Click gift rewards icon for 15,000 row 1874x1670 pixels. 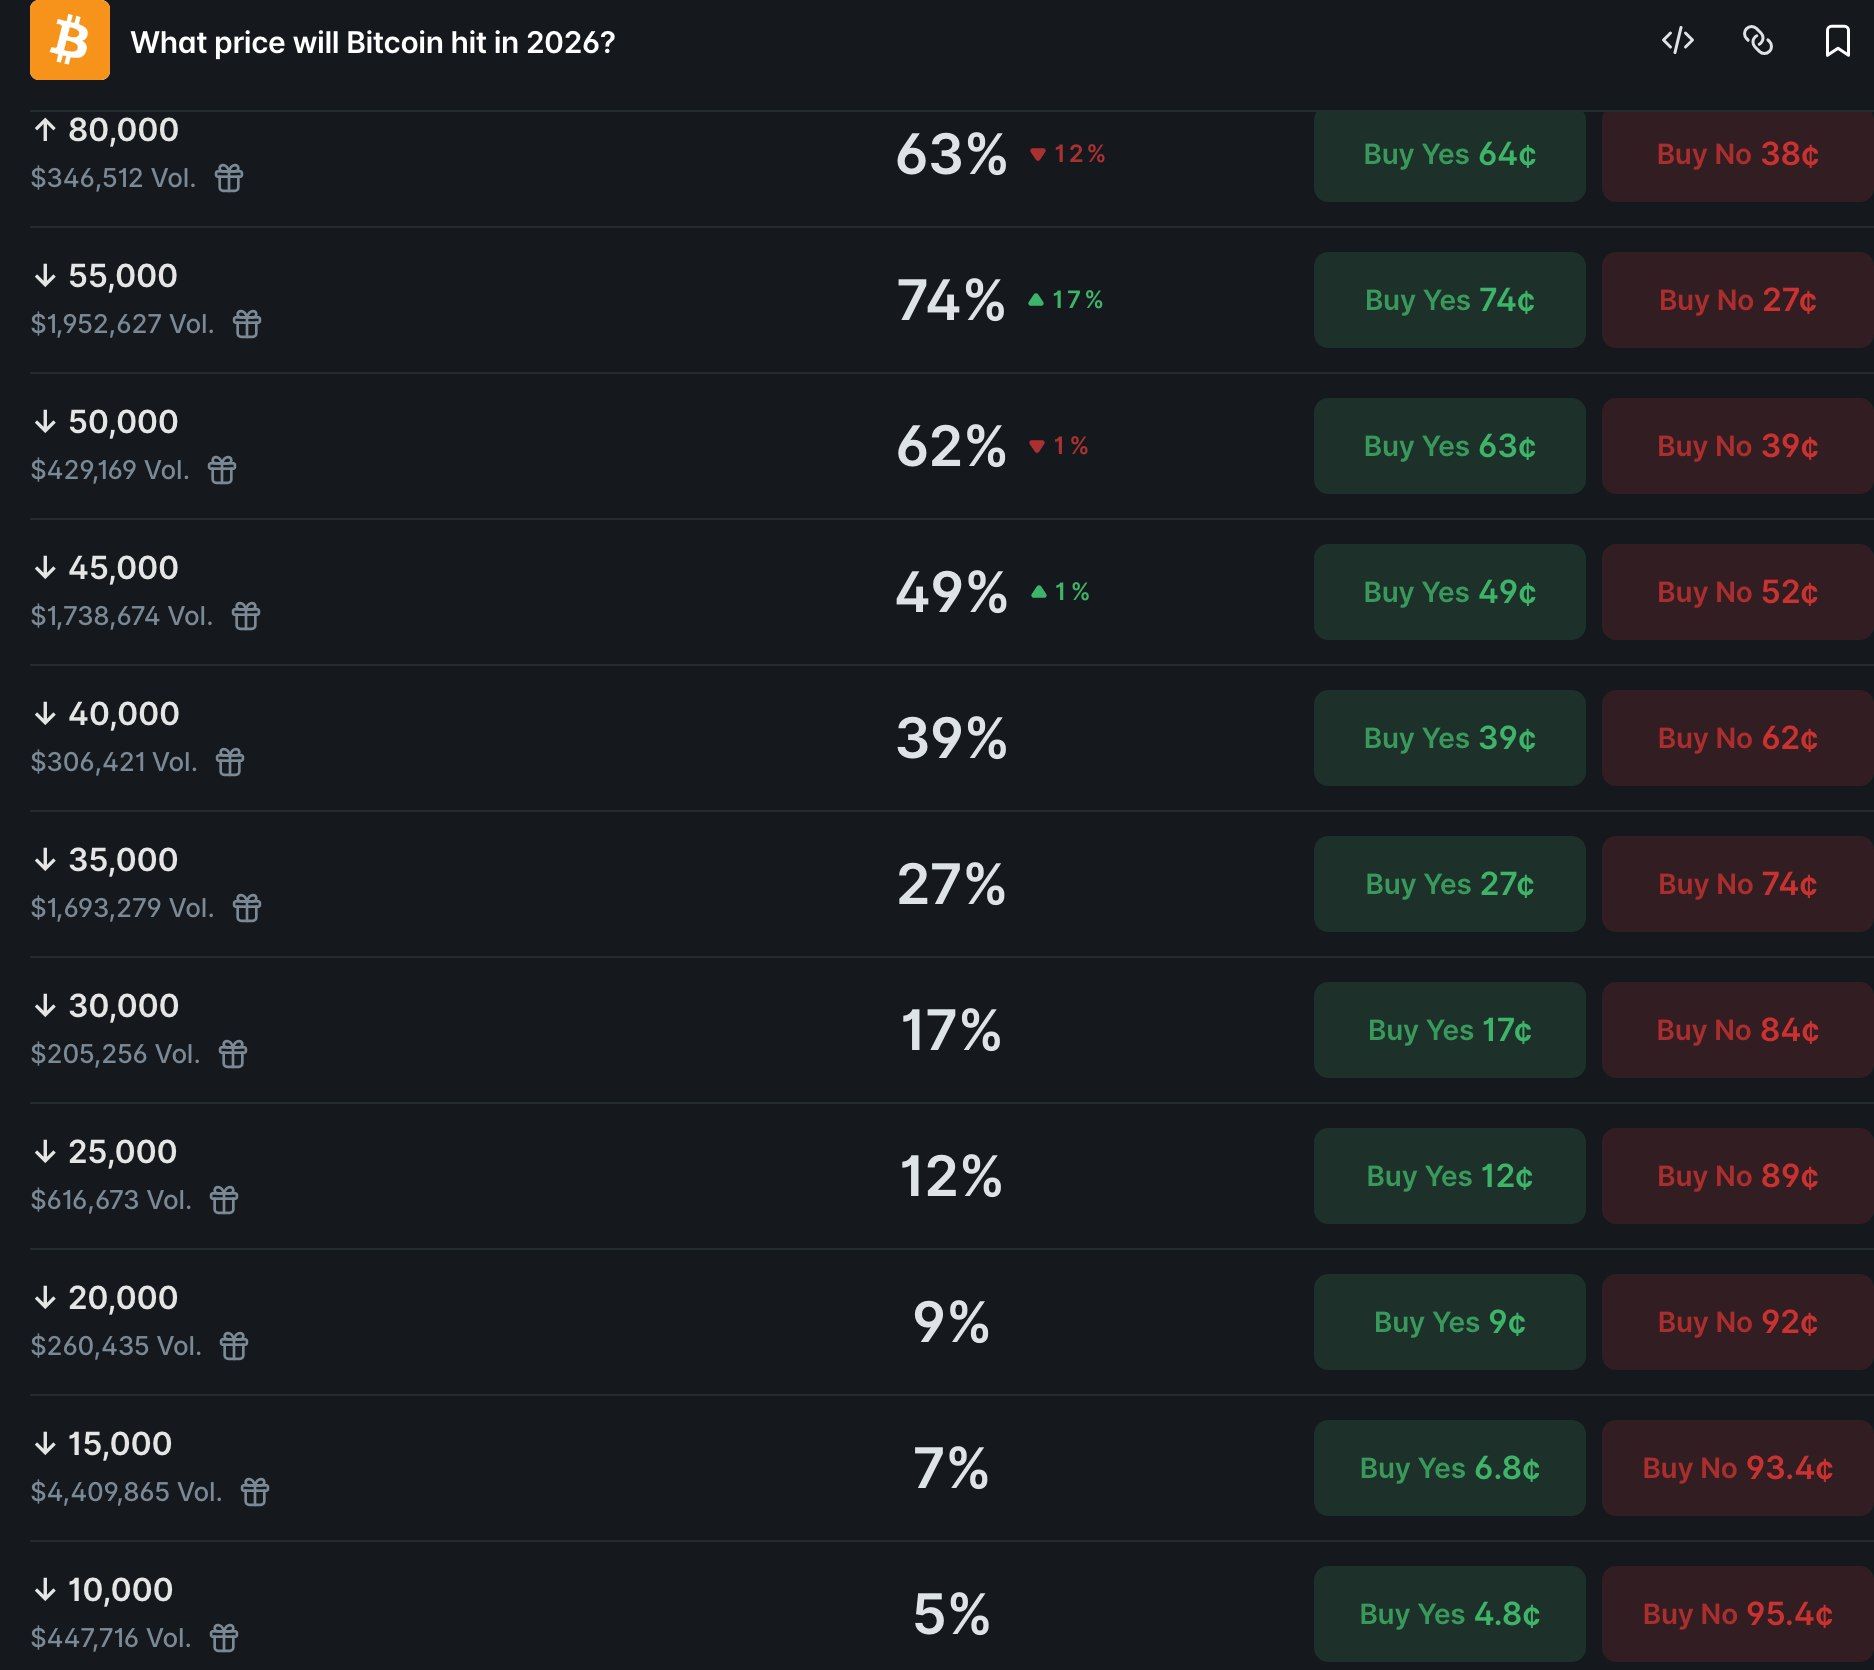[255, 1492]
